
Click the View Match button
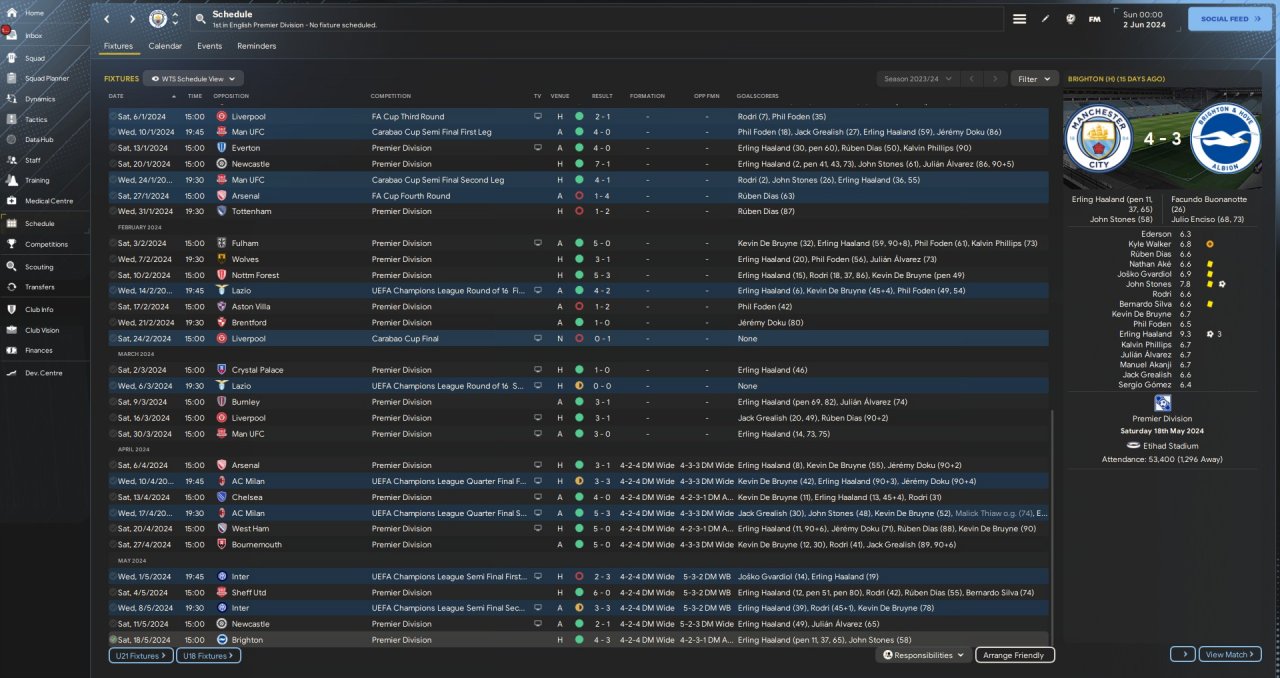pos(1230,654)
